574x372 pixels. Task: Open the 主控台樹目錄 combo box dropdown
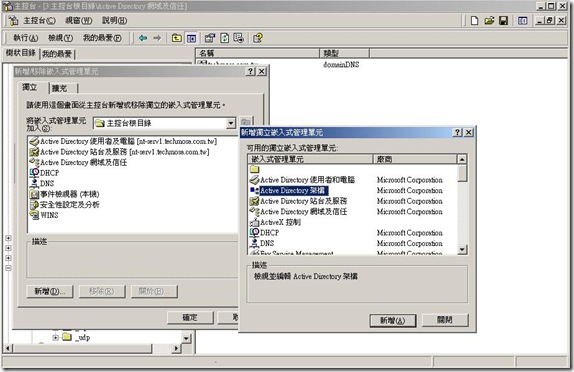(231, 123)
